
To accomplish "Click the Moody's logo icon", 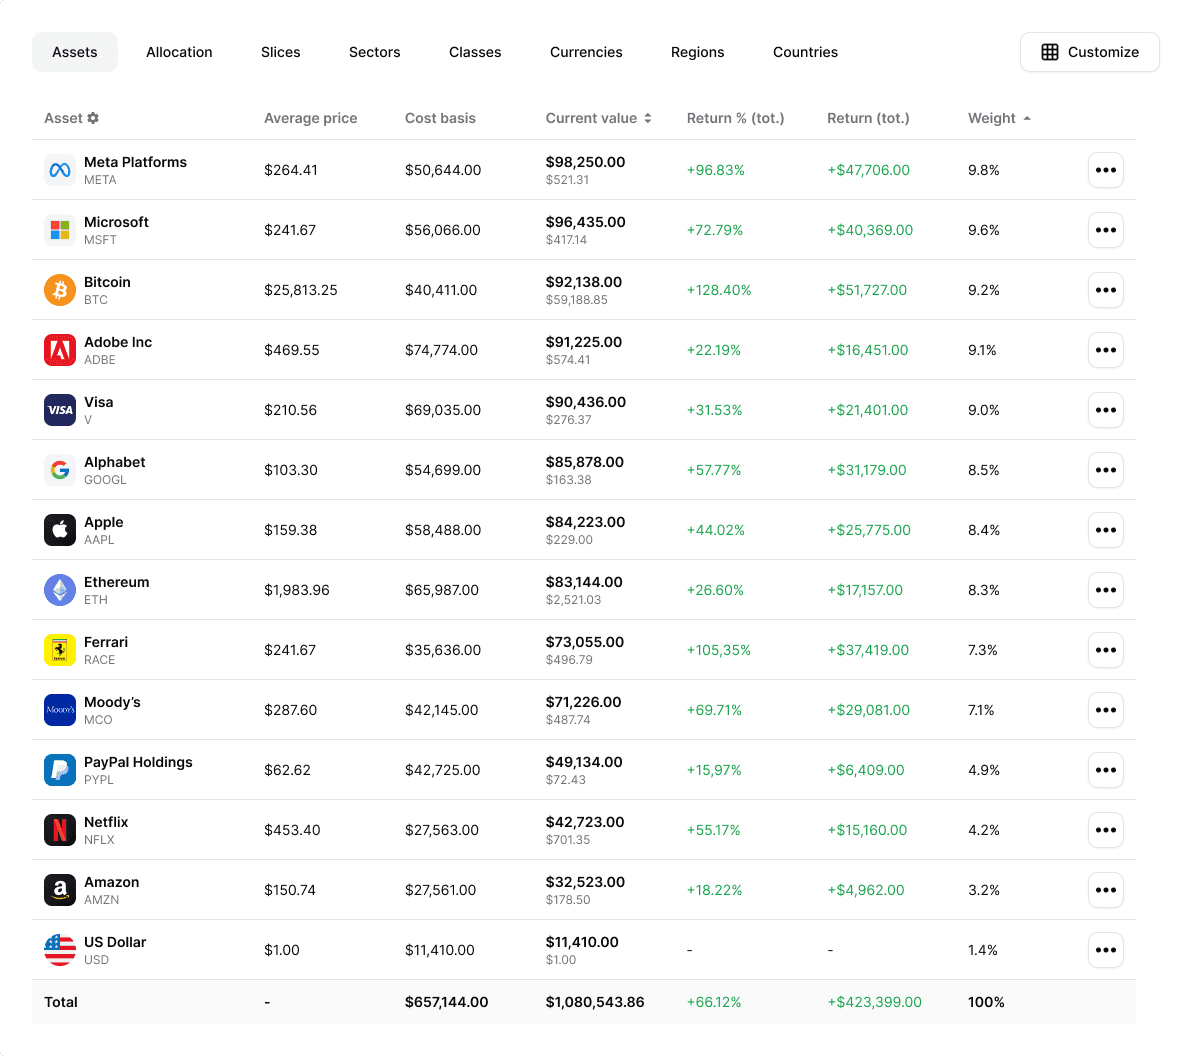I will click(x=60, y=711).
